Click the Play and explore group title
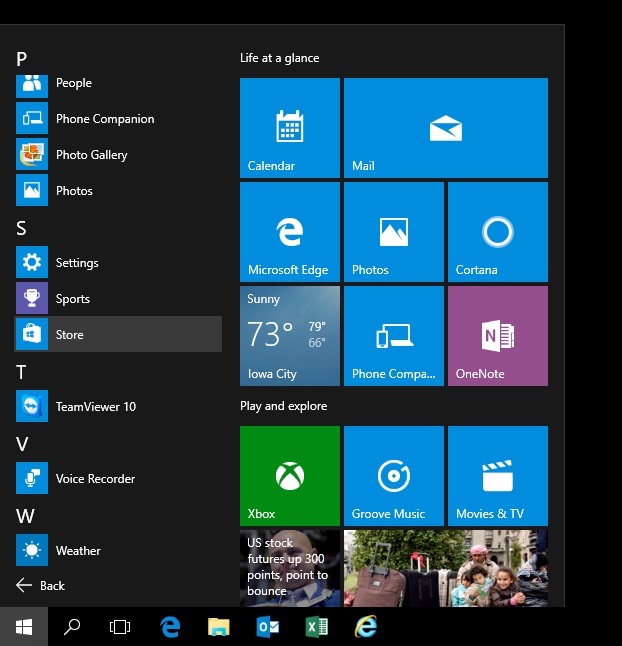 click(284, 406)
